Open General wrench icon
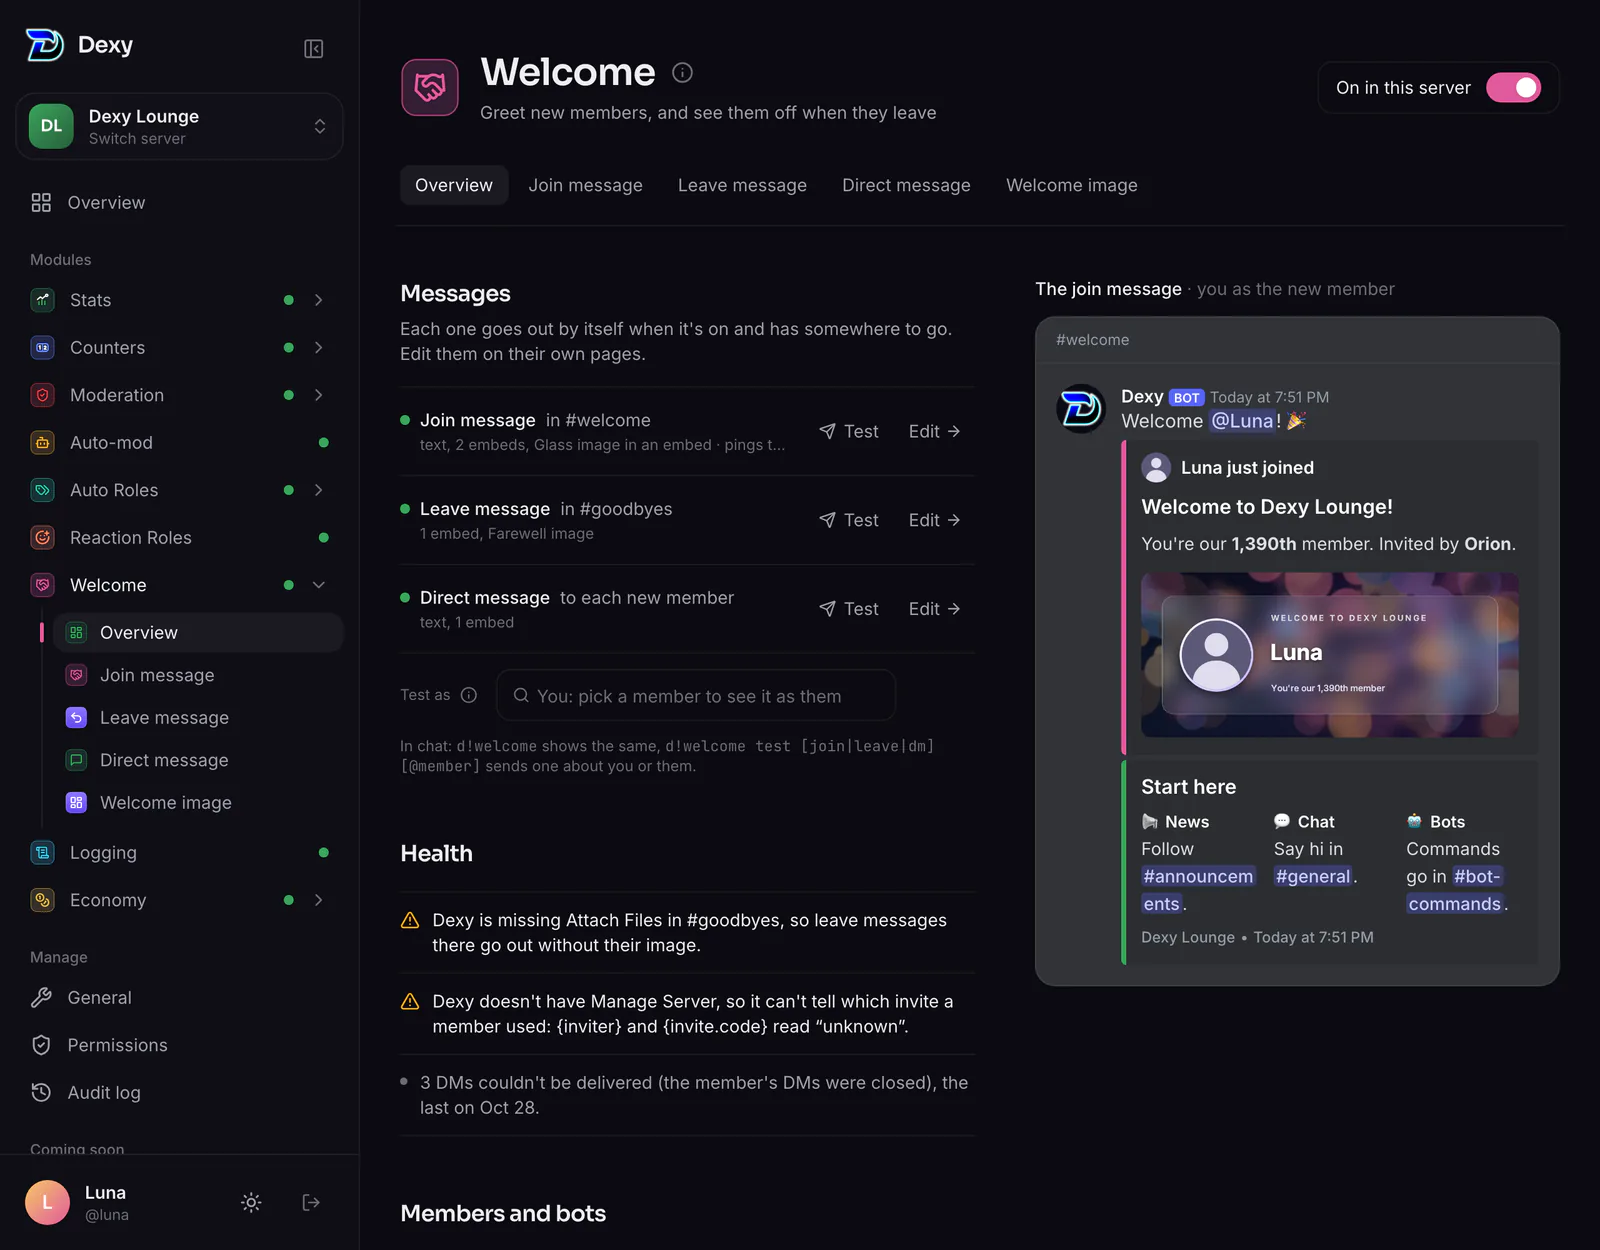This screenshot has height=1250, width=1600. 41,997
